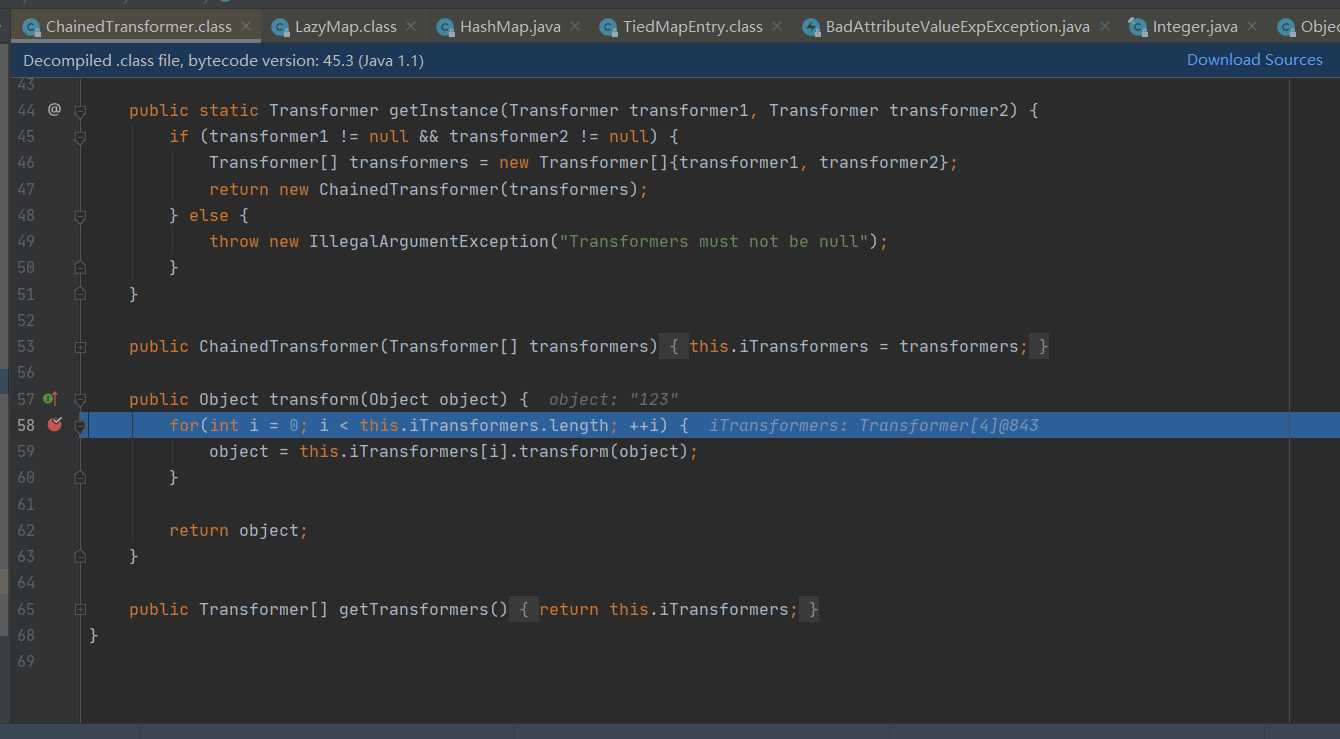
Task: Click 'getInstance' method name on line 44
Action: (443, 110)
